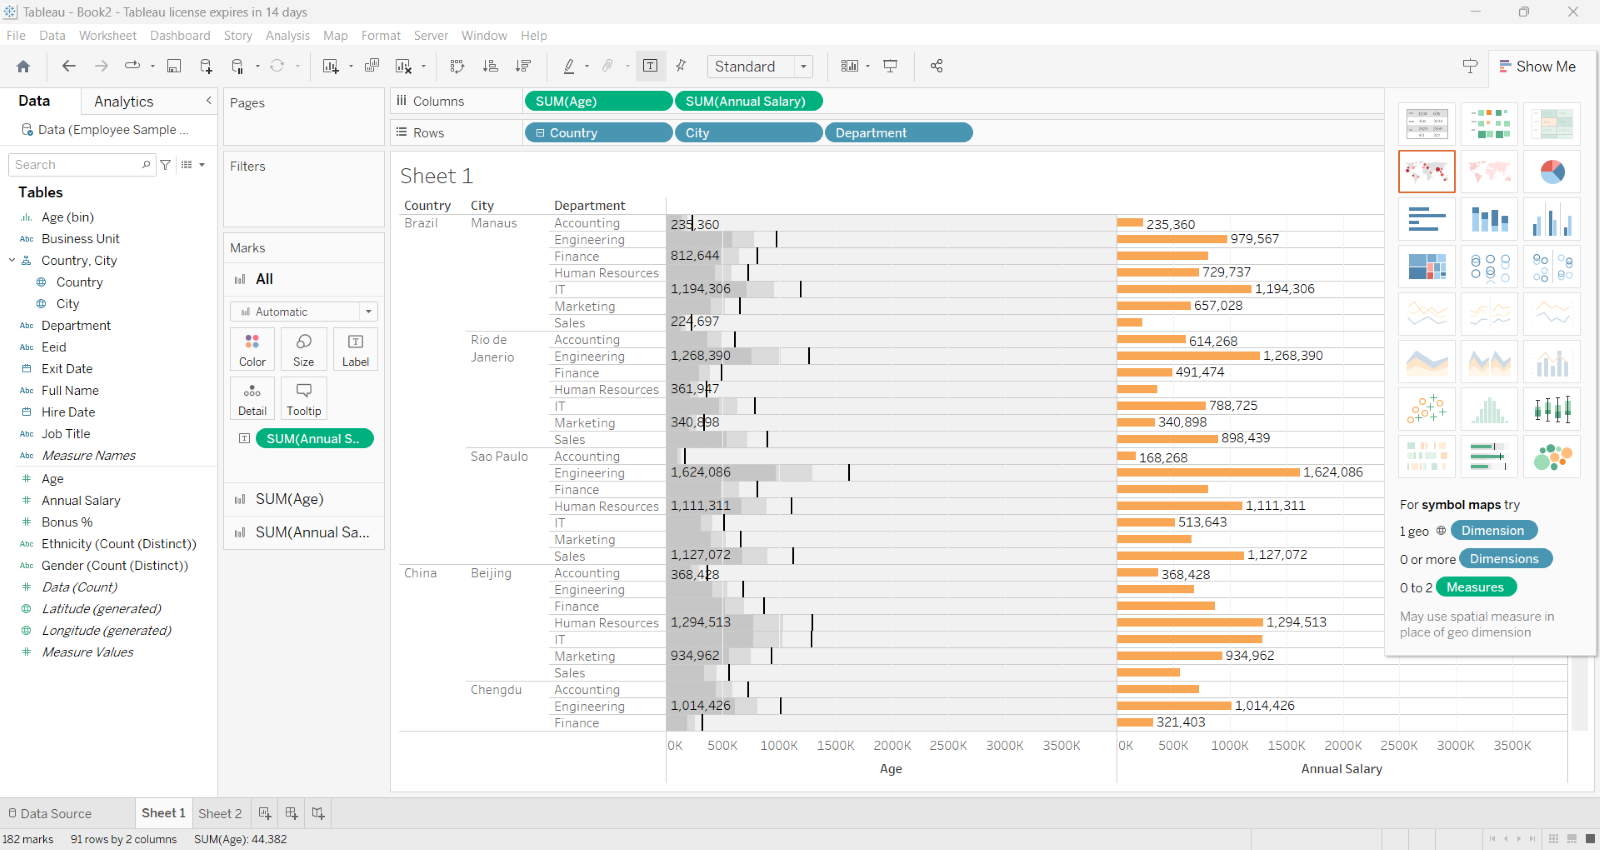The height and width of the screenshot is (850, 1600).
Task: Open Presentation Mode from the toolbar
Action: (890, 66)
